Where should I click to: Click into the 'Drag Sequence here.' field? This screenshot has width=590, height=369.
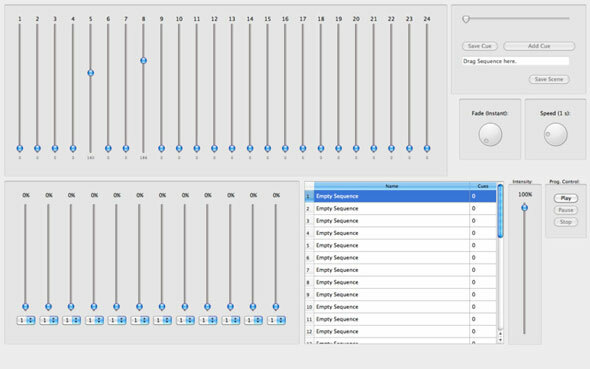[x=515, y=61]
